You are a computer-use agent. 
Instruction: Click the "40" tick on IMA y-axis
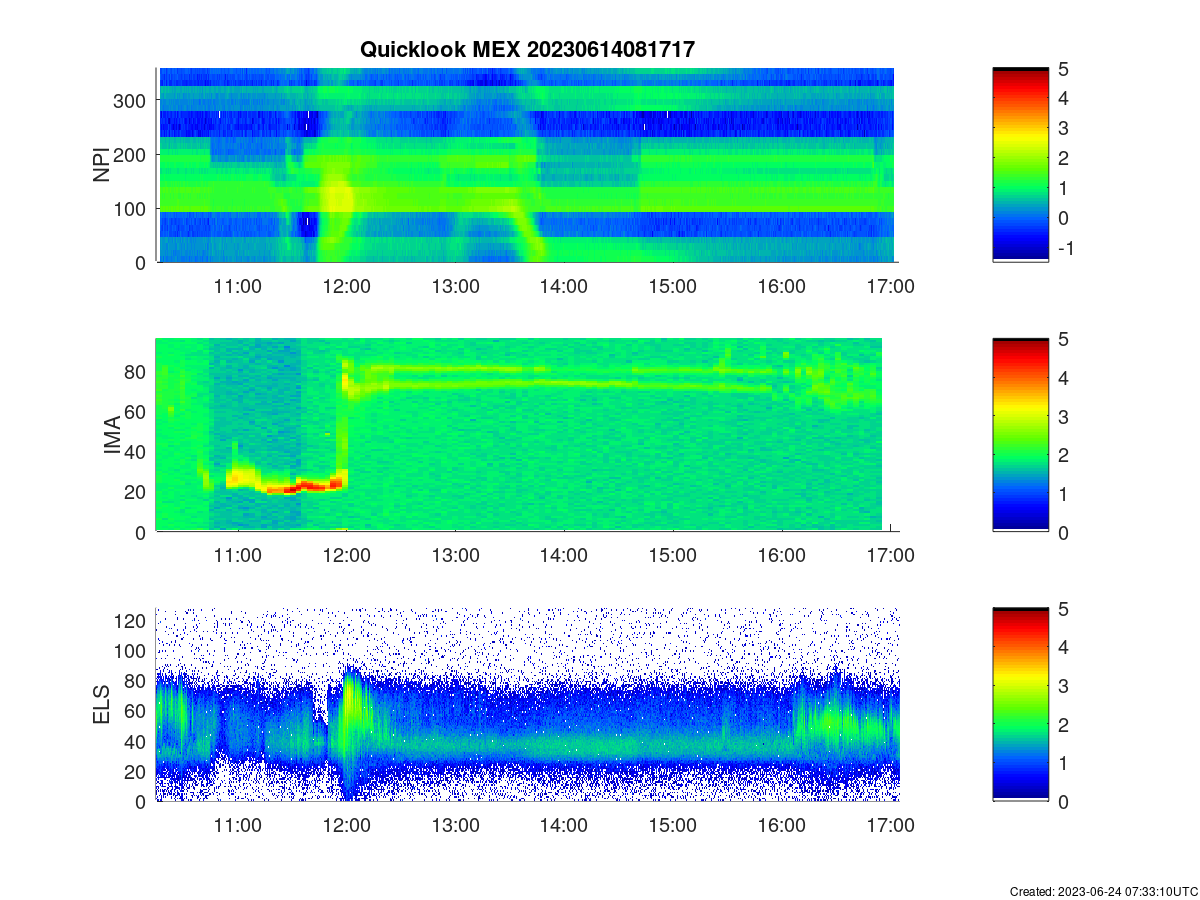[x=136, y=452]
